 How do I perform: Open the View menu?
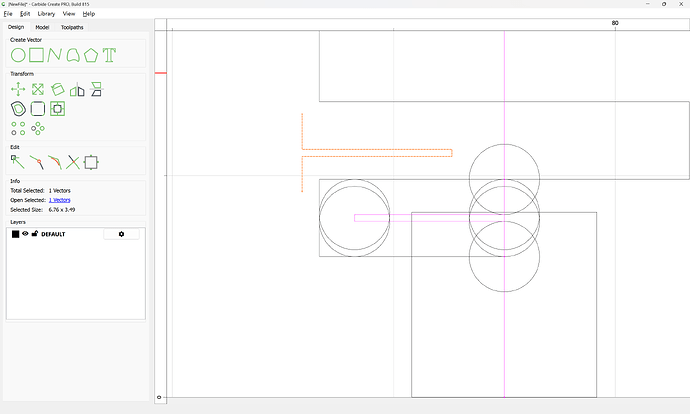(69, 14)
